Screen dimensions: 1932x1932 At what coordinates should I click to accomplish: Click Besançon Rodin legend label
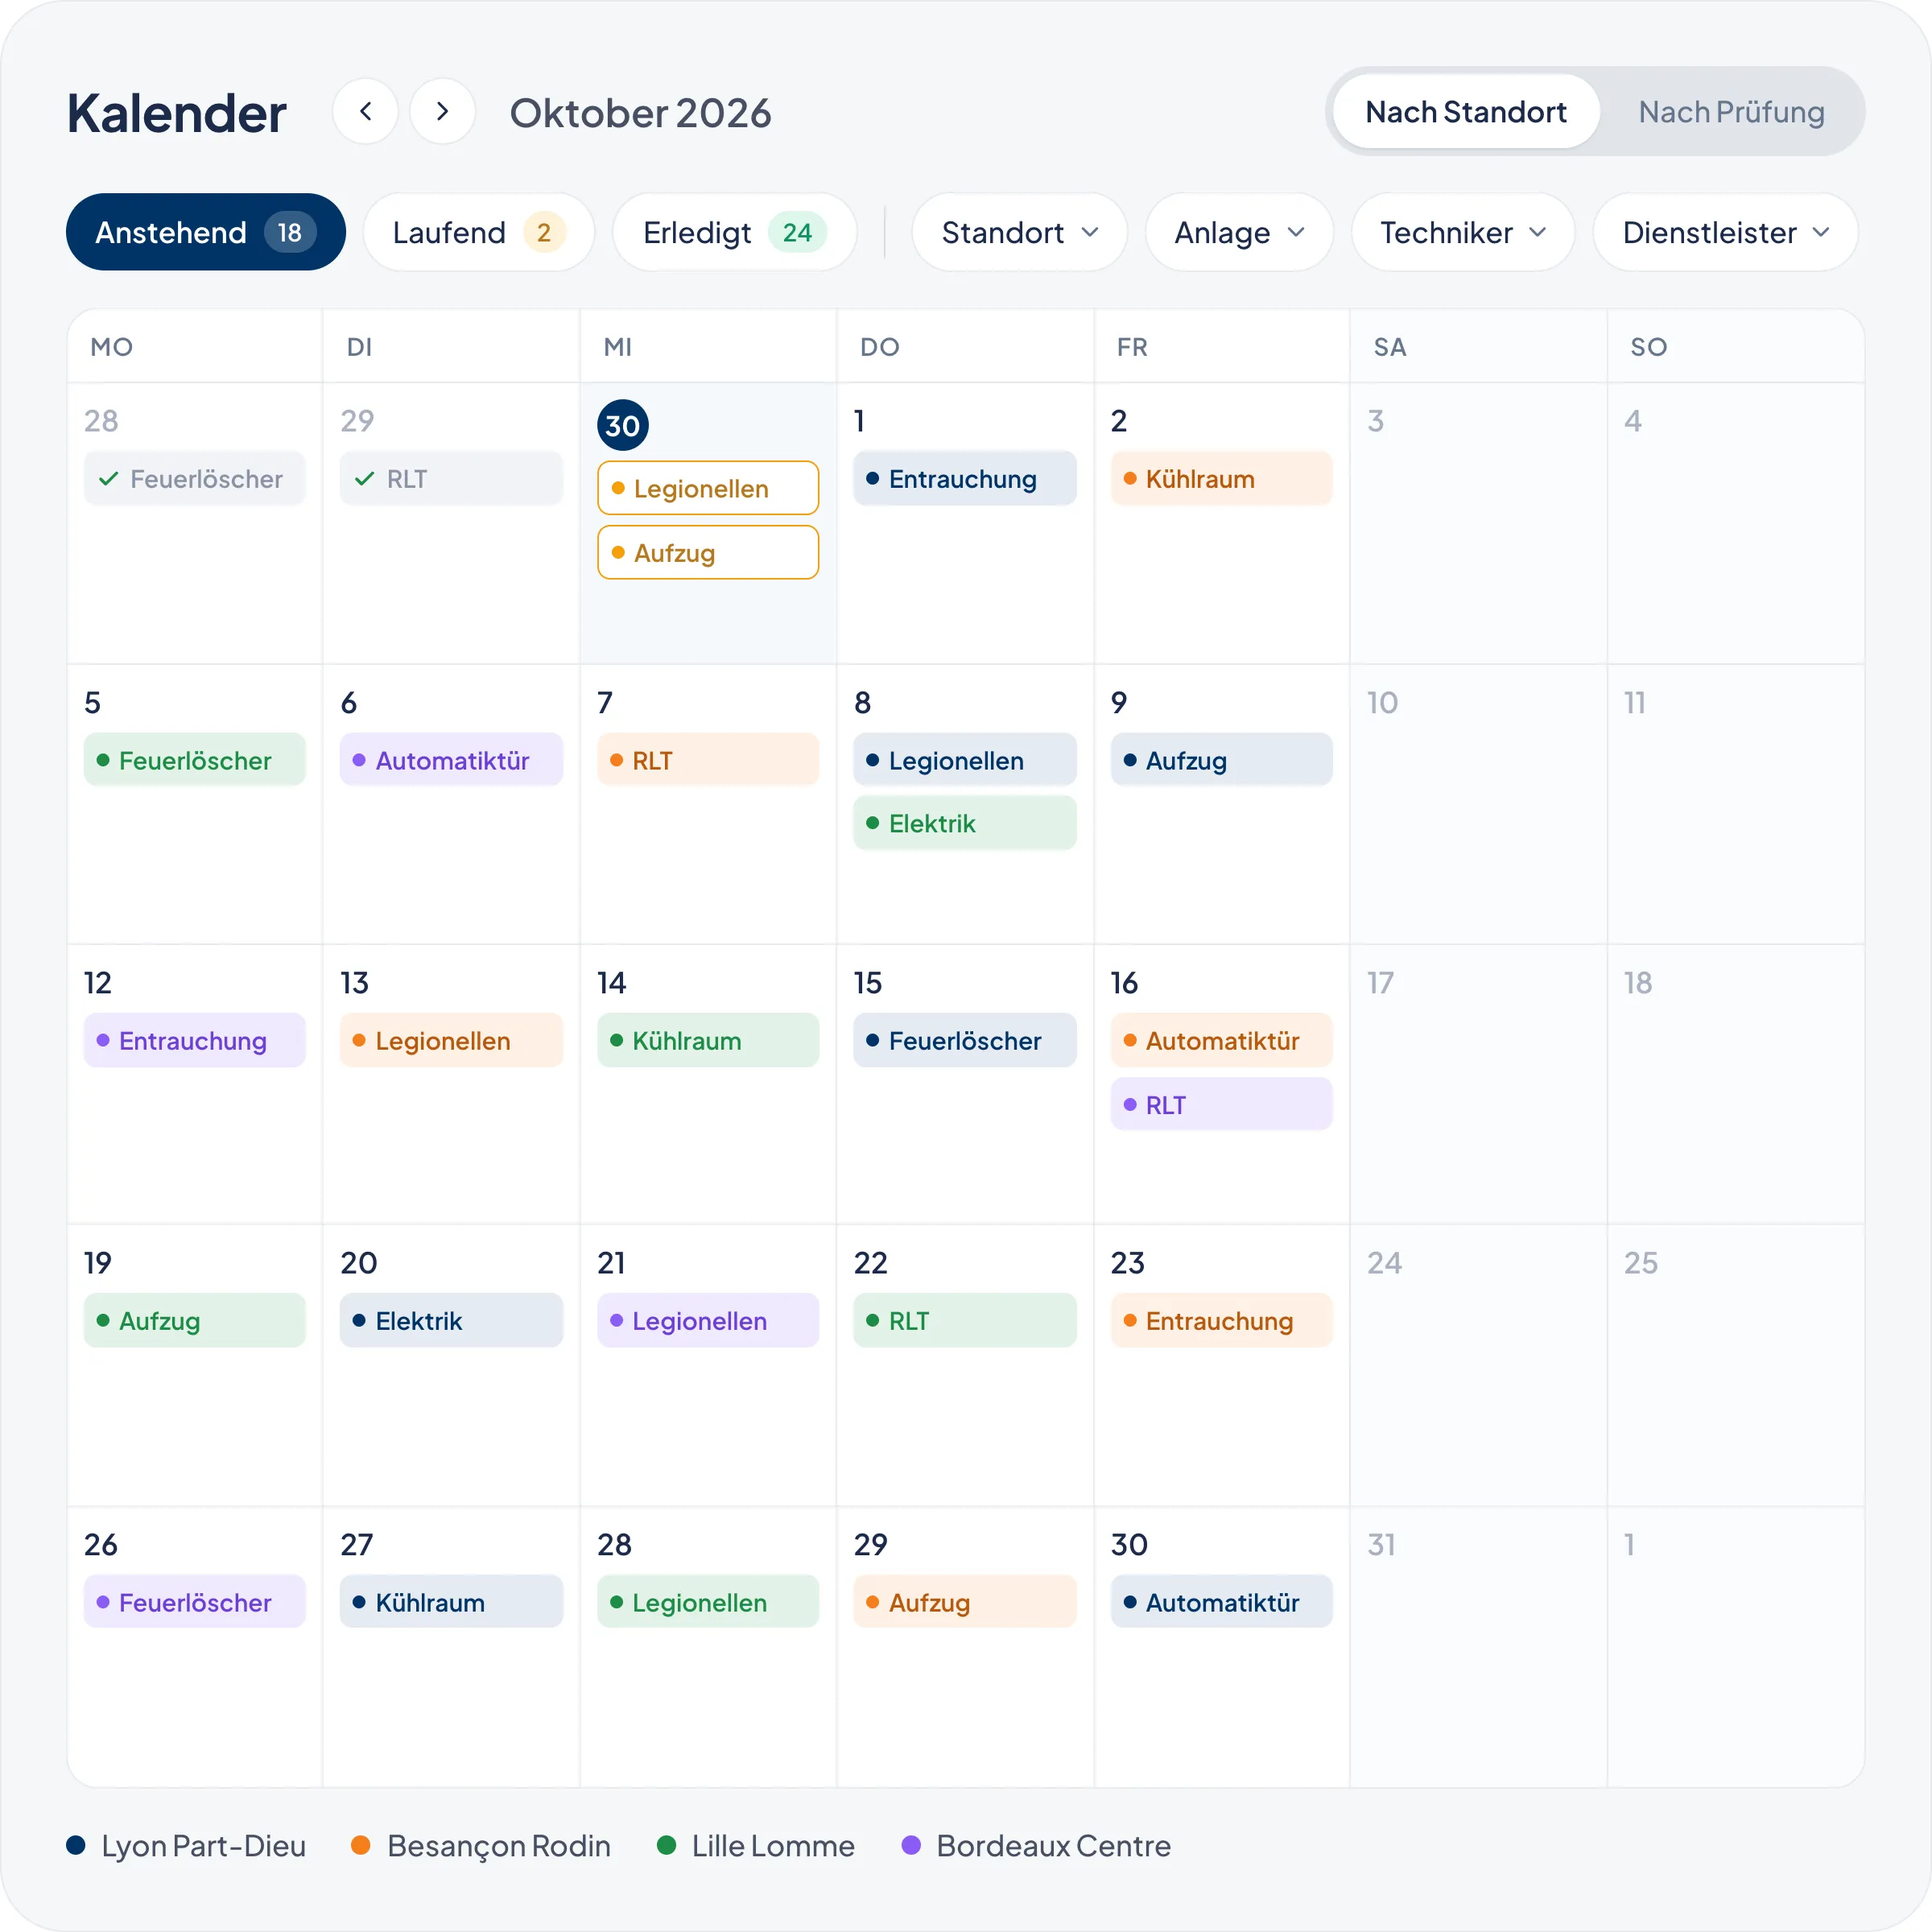[498, 1845]
